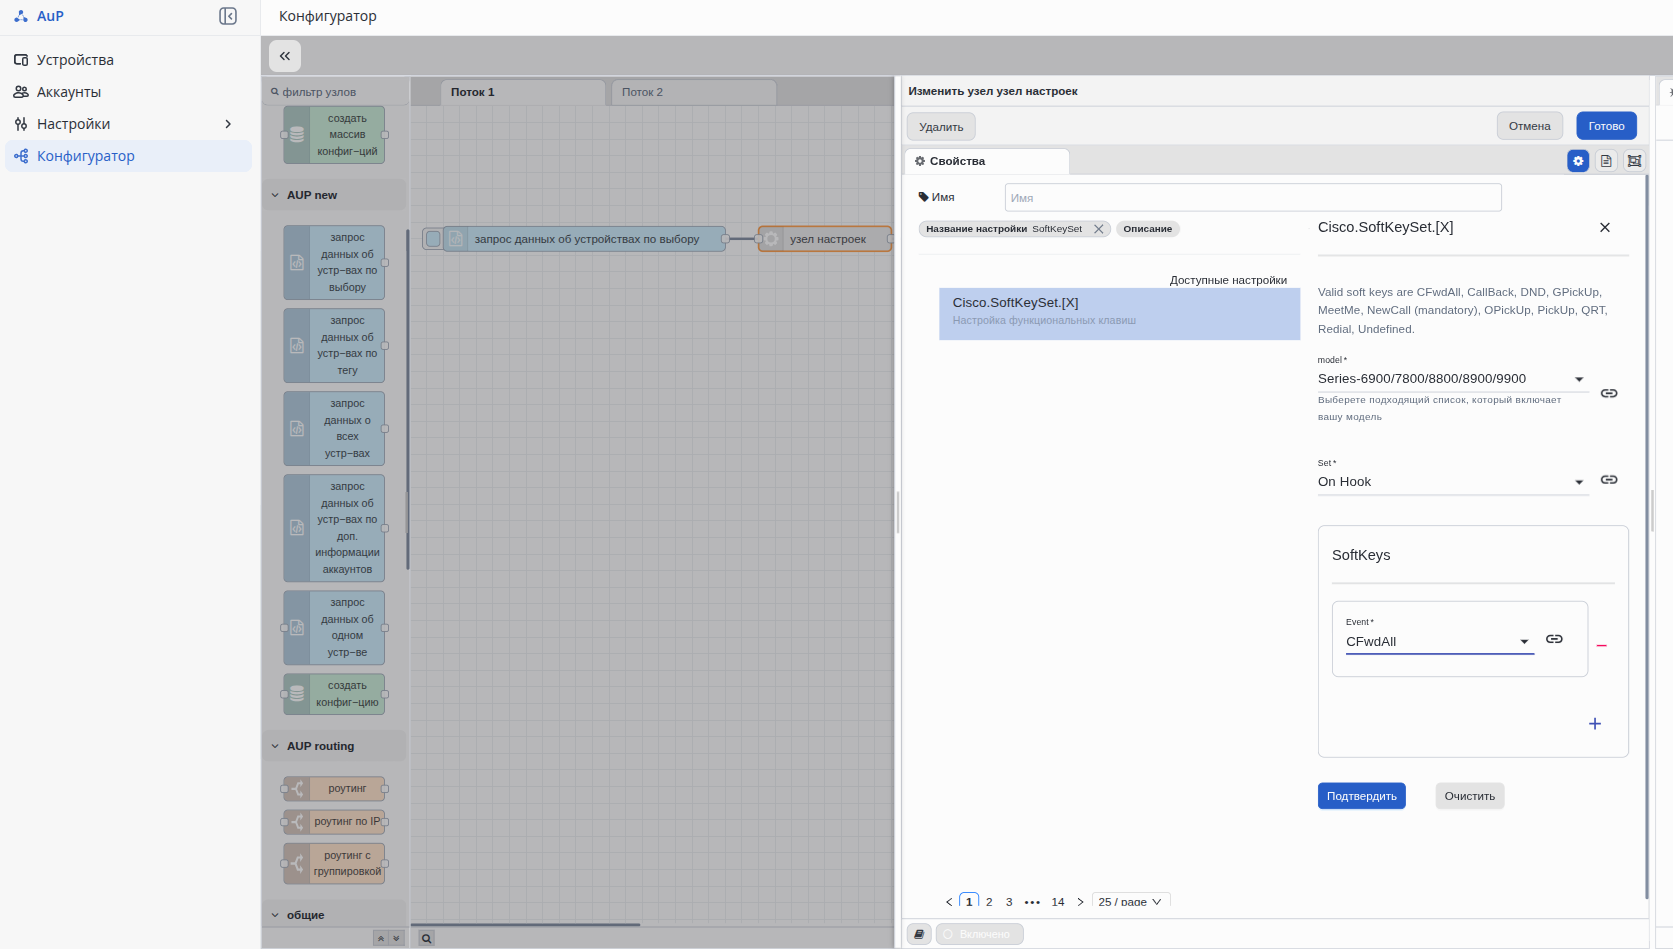Open the model dropdown
Image resolution: width=1673 pixels, height=949 pixels.
click(1452, 379)
